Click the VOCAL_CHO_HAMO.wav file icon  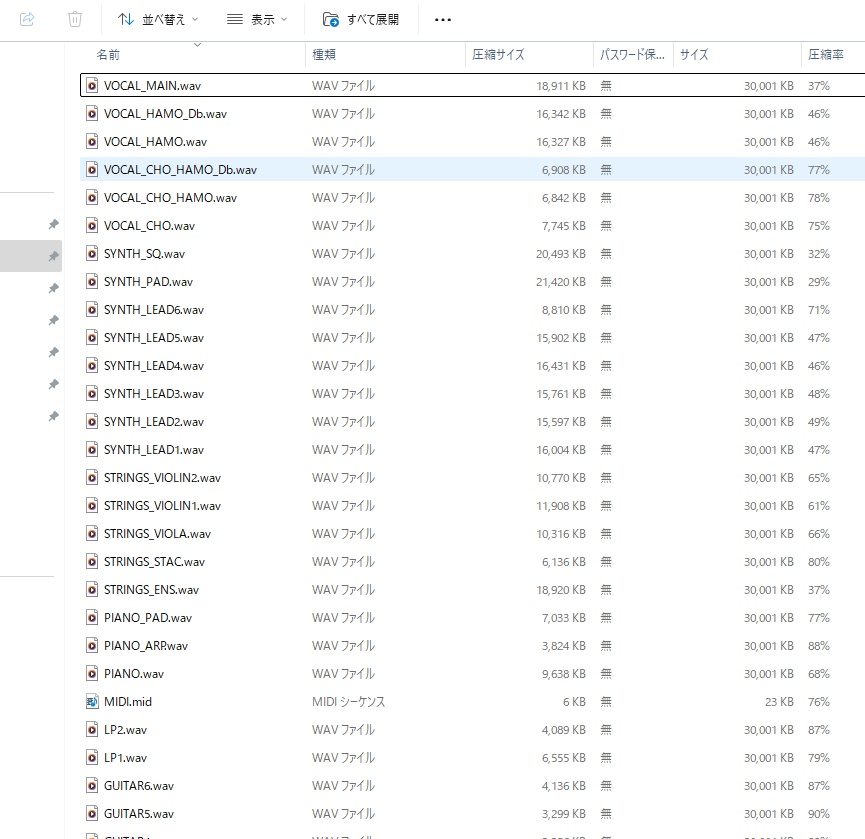coord(92,197)
